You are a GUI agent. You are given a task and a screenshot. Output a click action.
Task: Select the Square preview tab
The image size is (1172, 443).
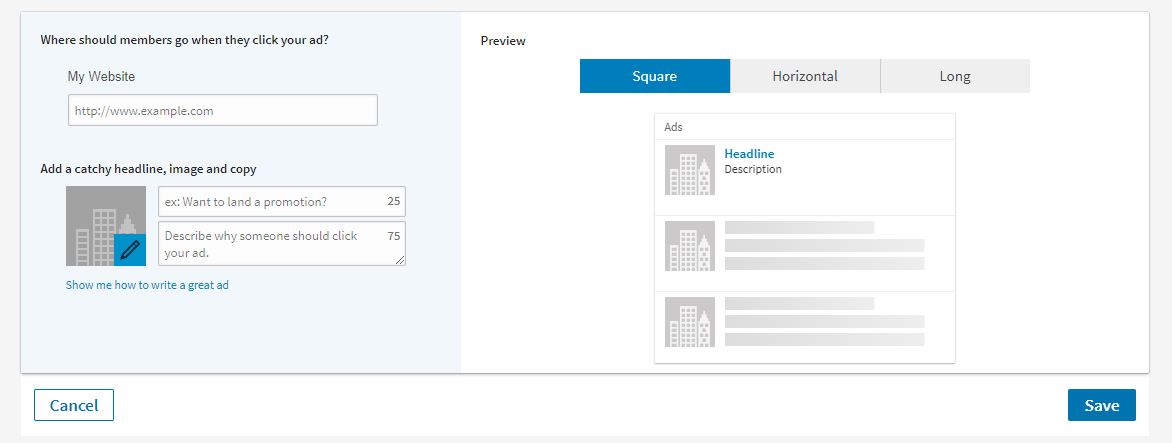pyautogui.click(x=655, y=76)
